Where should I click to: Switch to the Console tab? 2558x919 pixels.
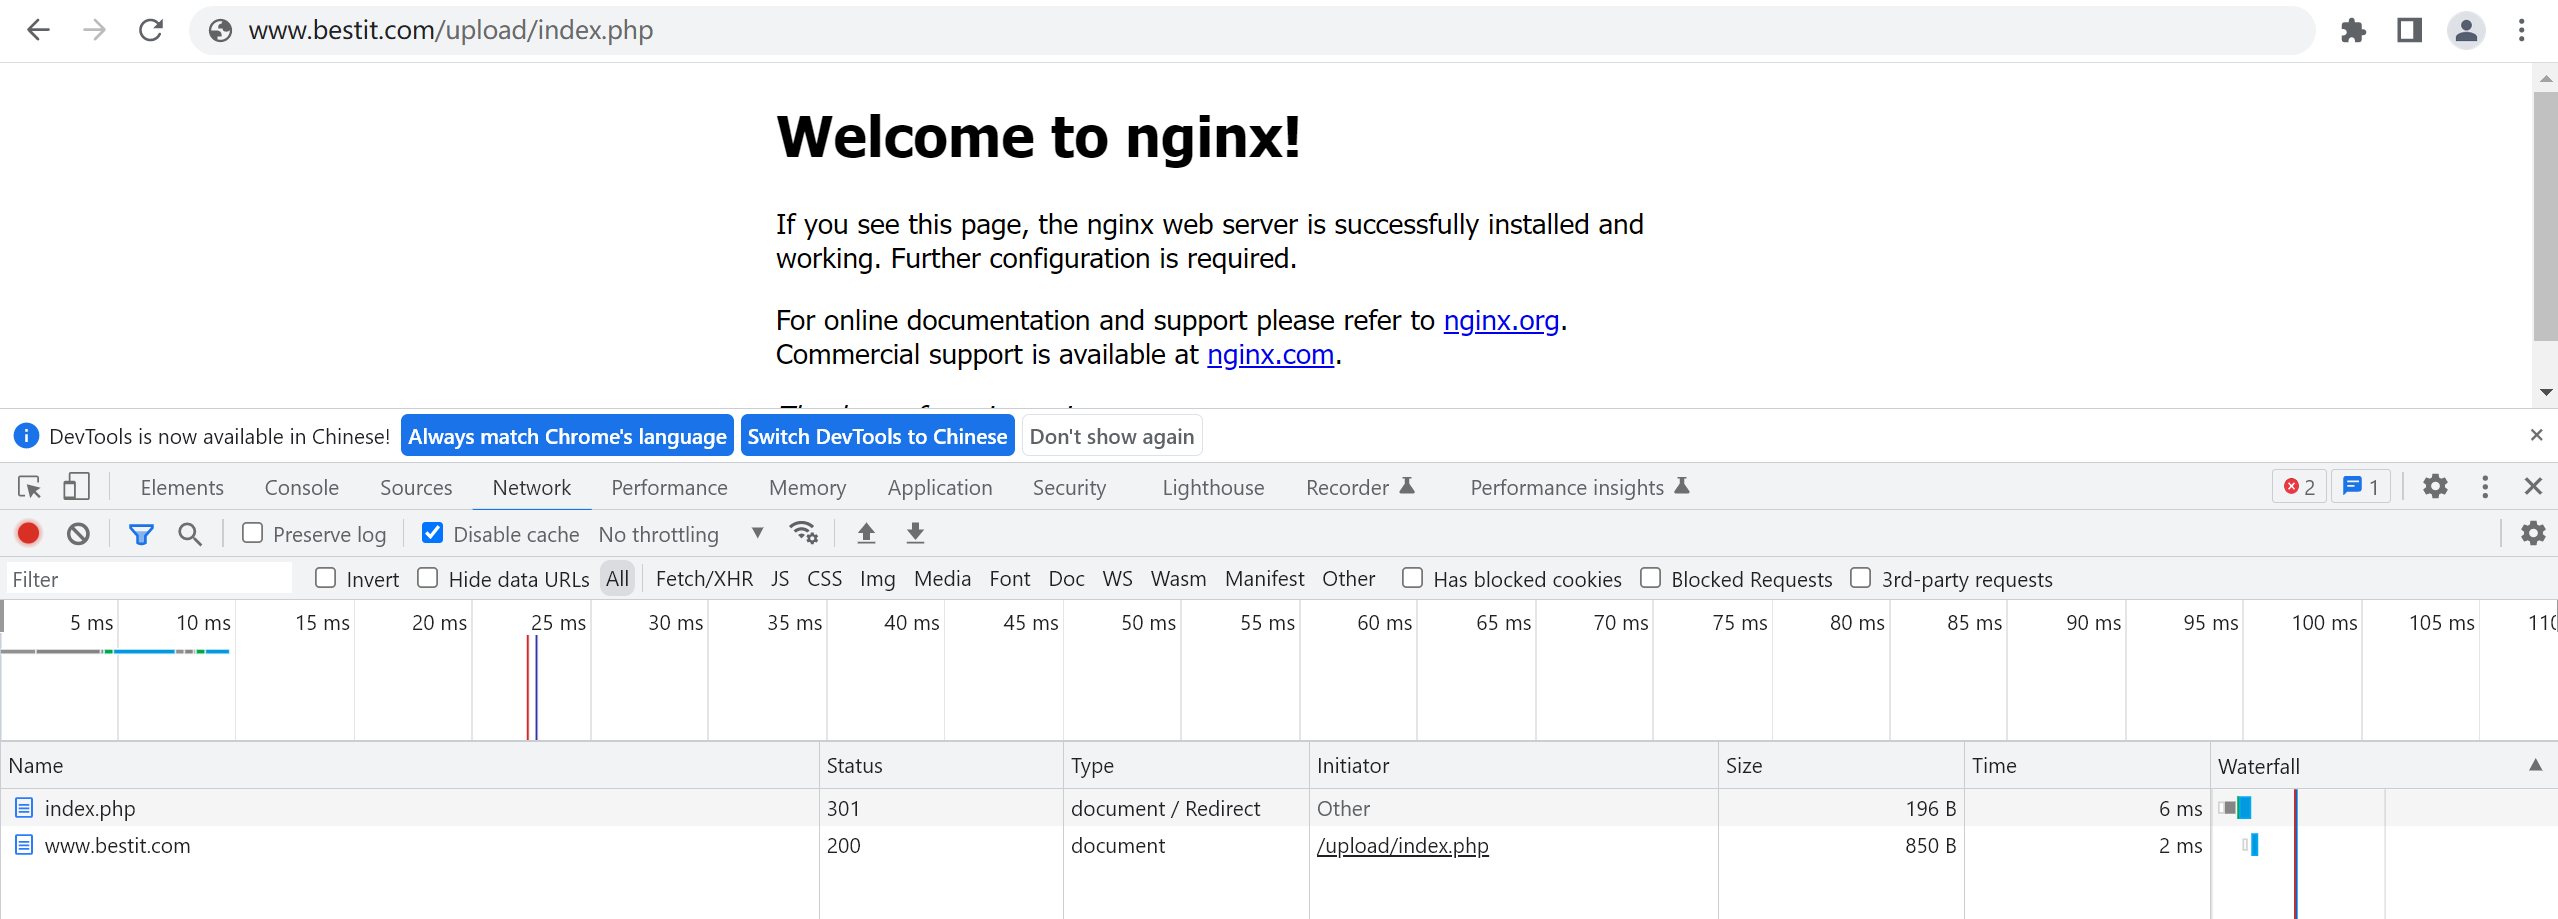(302, 487)
